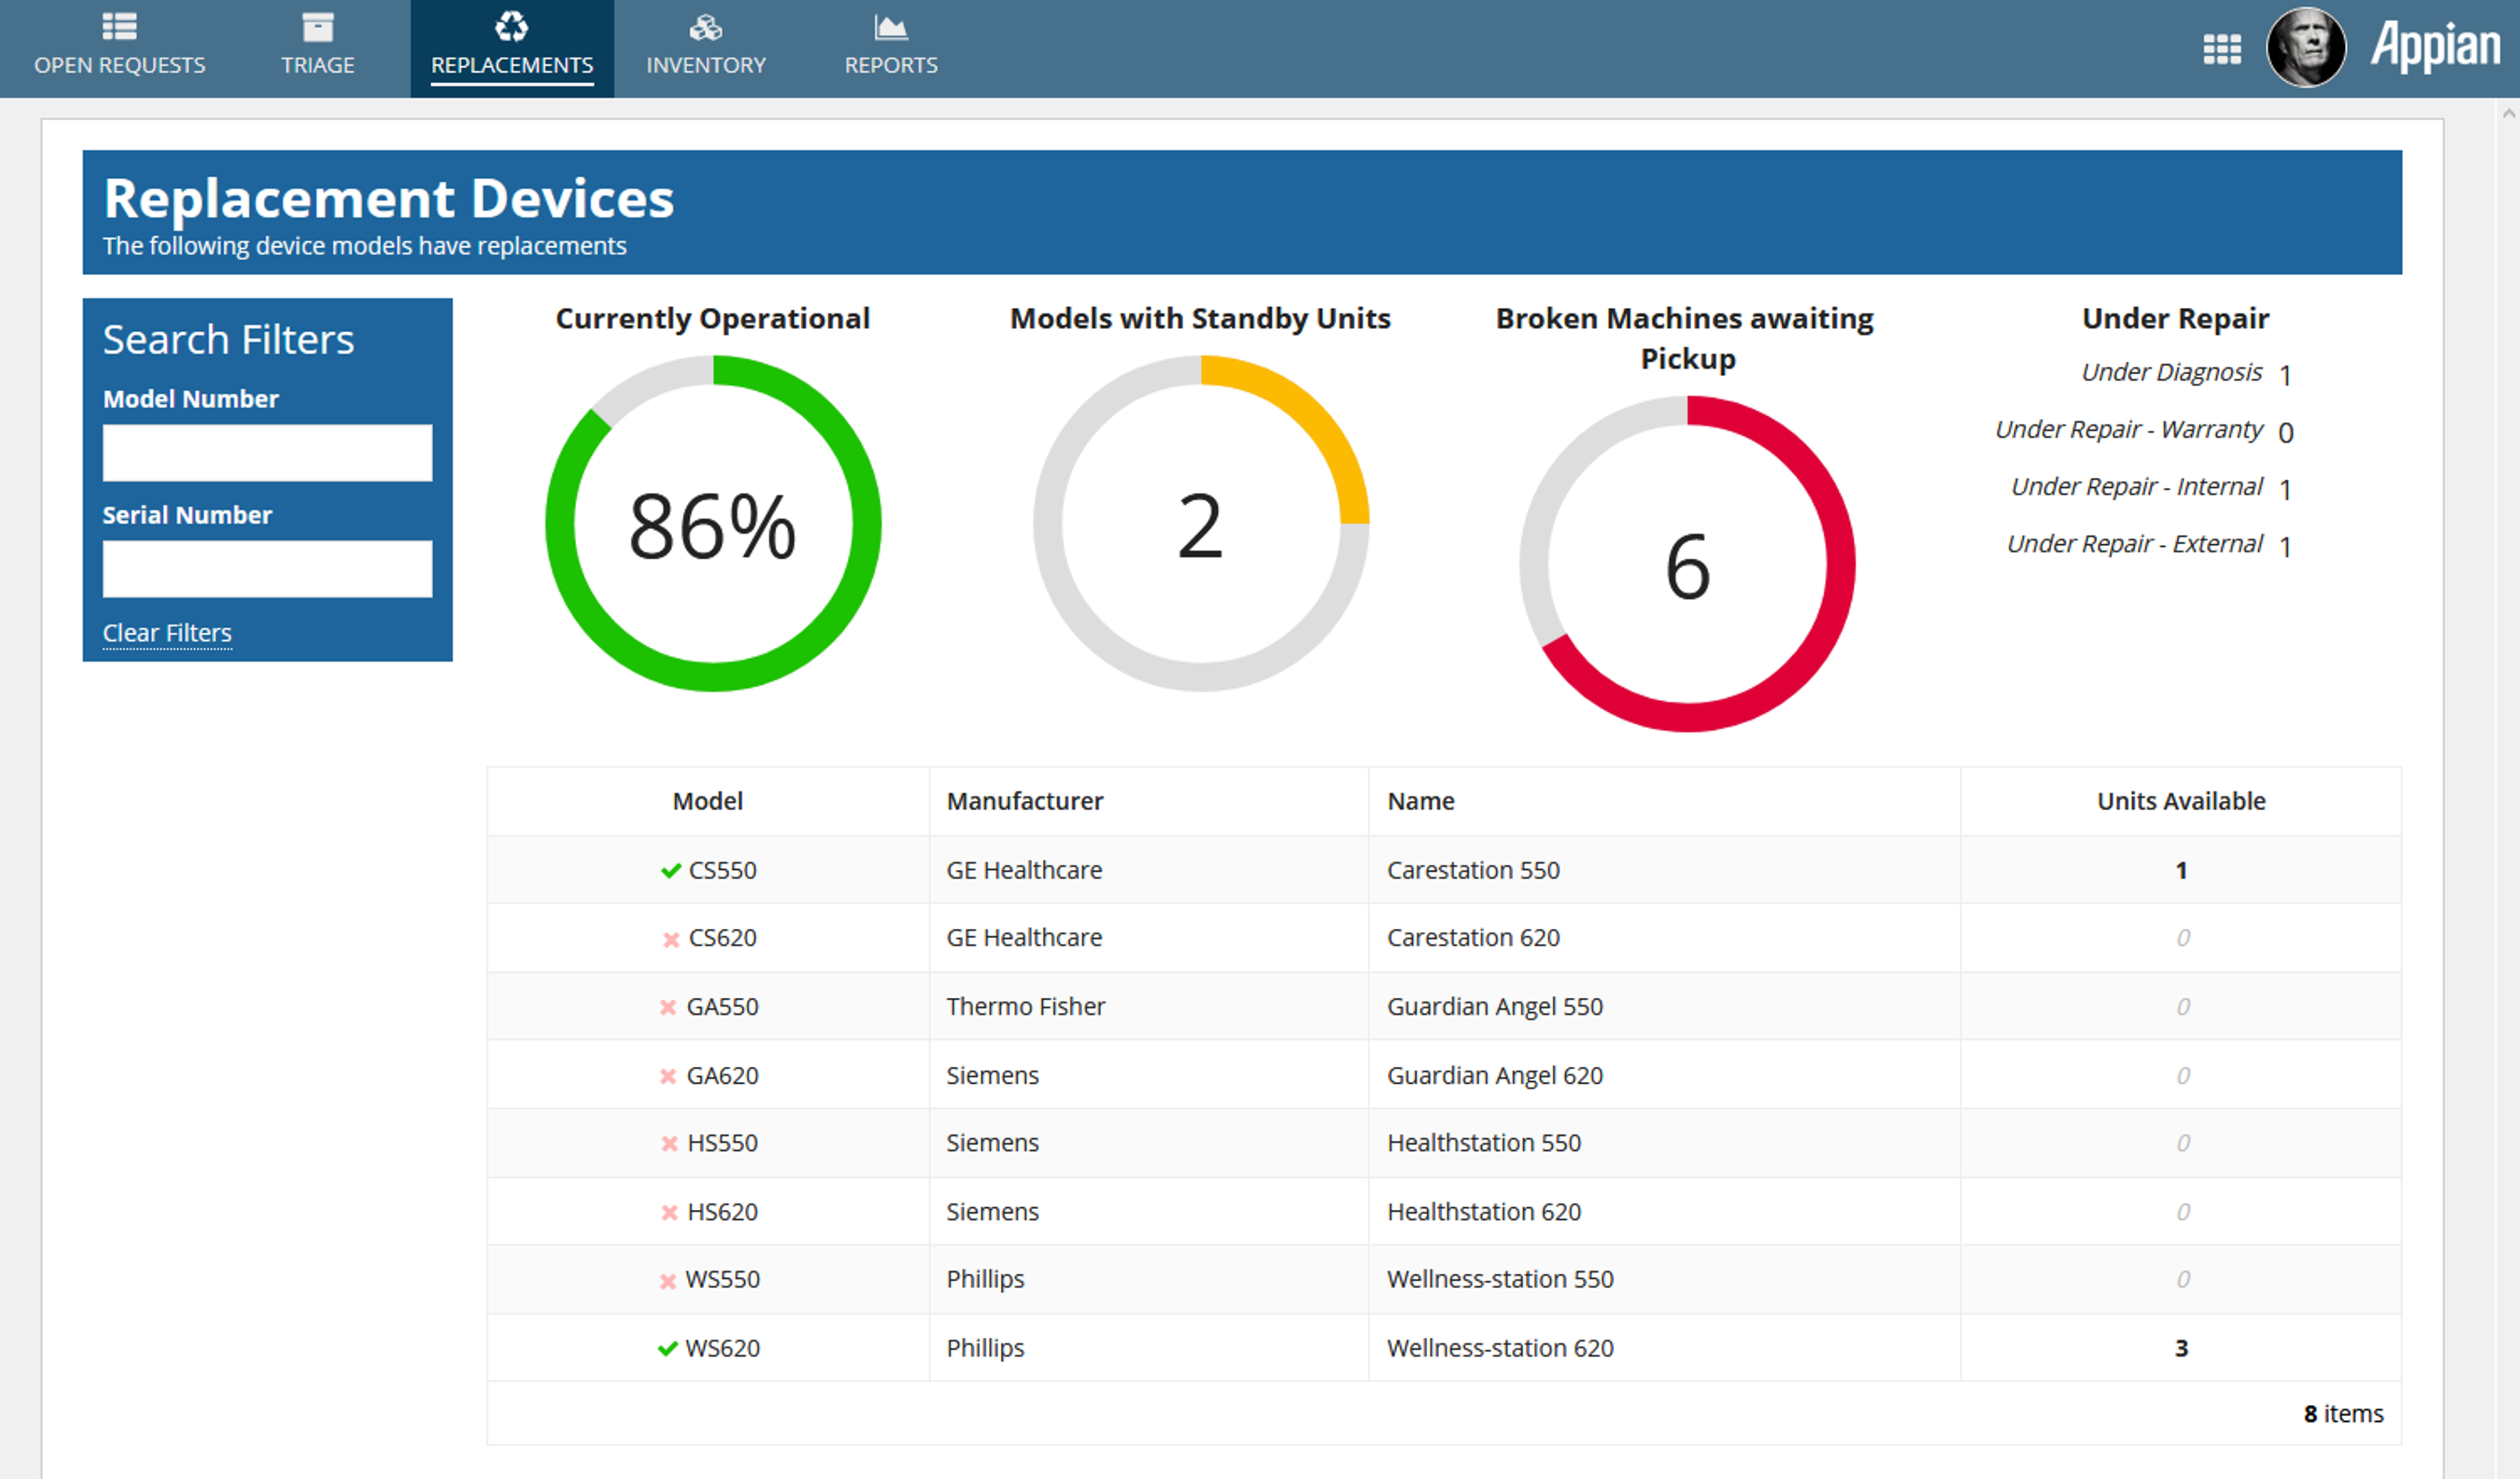The height and width of the screenshot is (1479, 2520).
Task: Click the Under Repair - Internal label
Action: click(x=2137, y=486)
